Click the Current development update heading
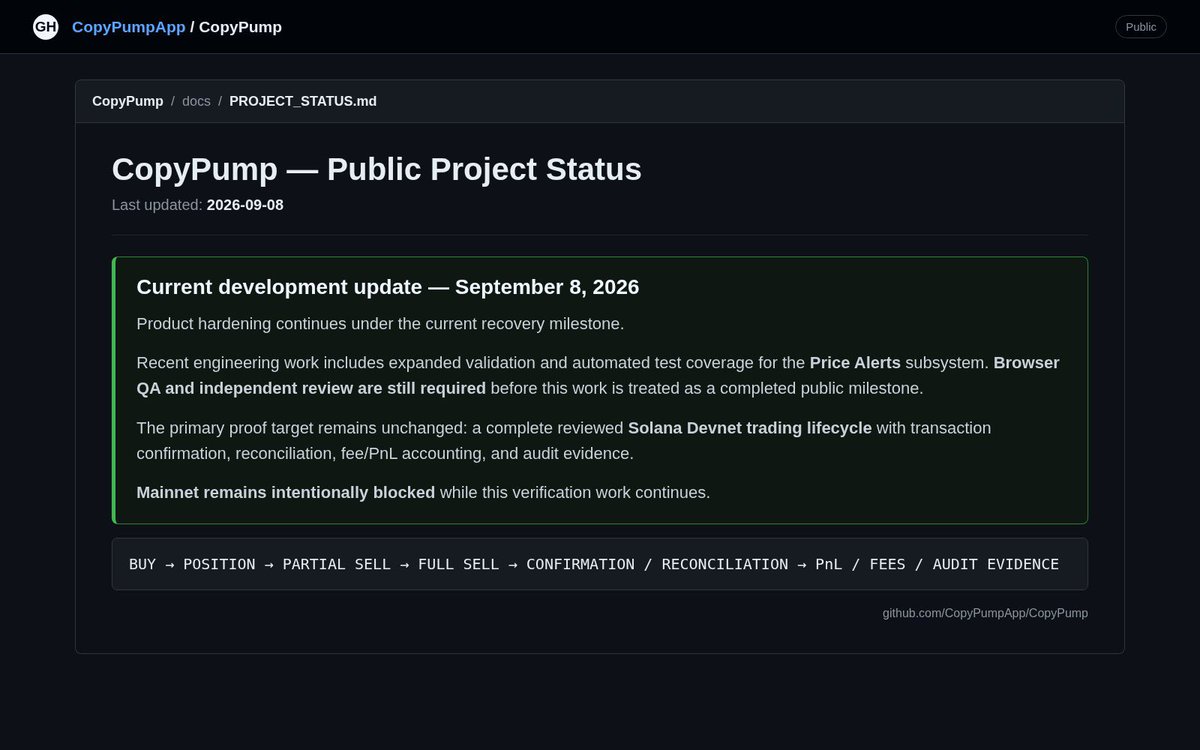Image resolution: width=1200 pixels, height=750 pixels. pyautogui.click(x=388, y=287)
